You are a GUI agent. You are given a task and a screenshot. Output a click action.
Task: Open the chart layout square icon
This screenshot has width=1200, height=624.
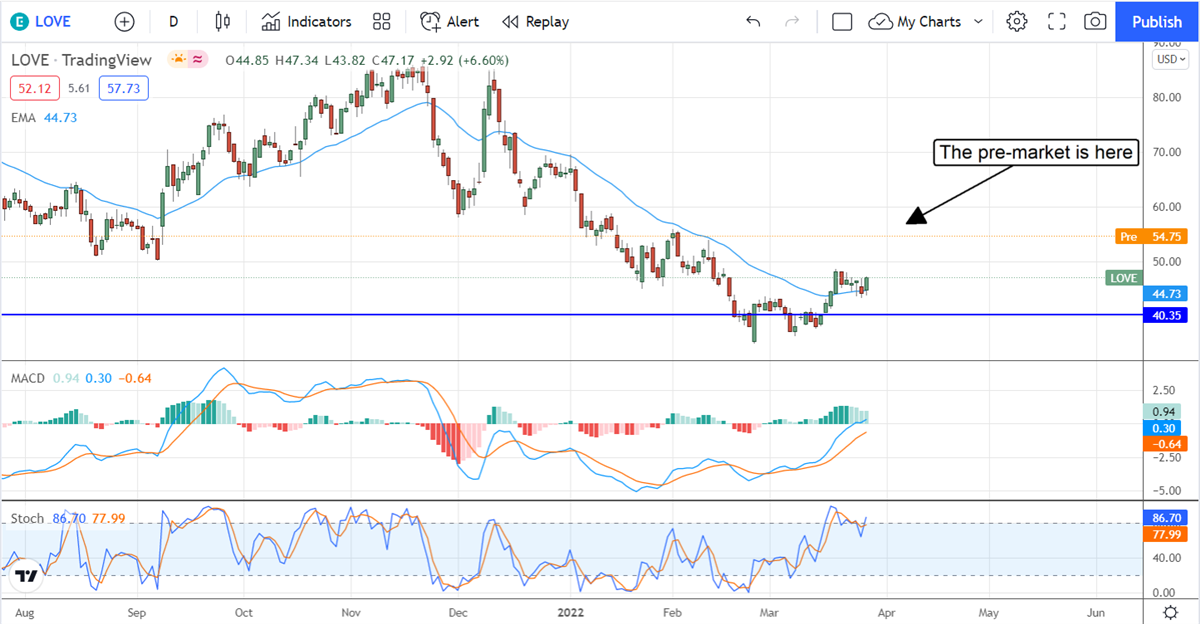(842, 21)
